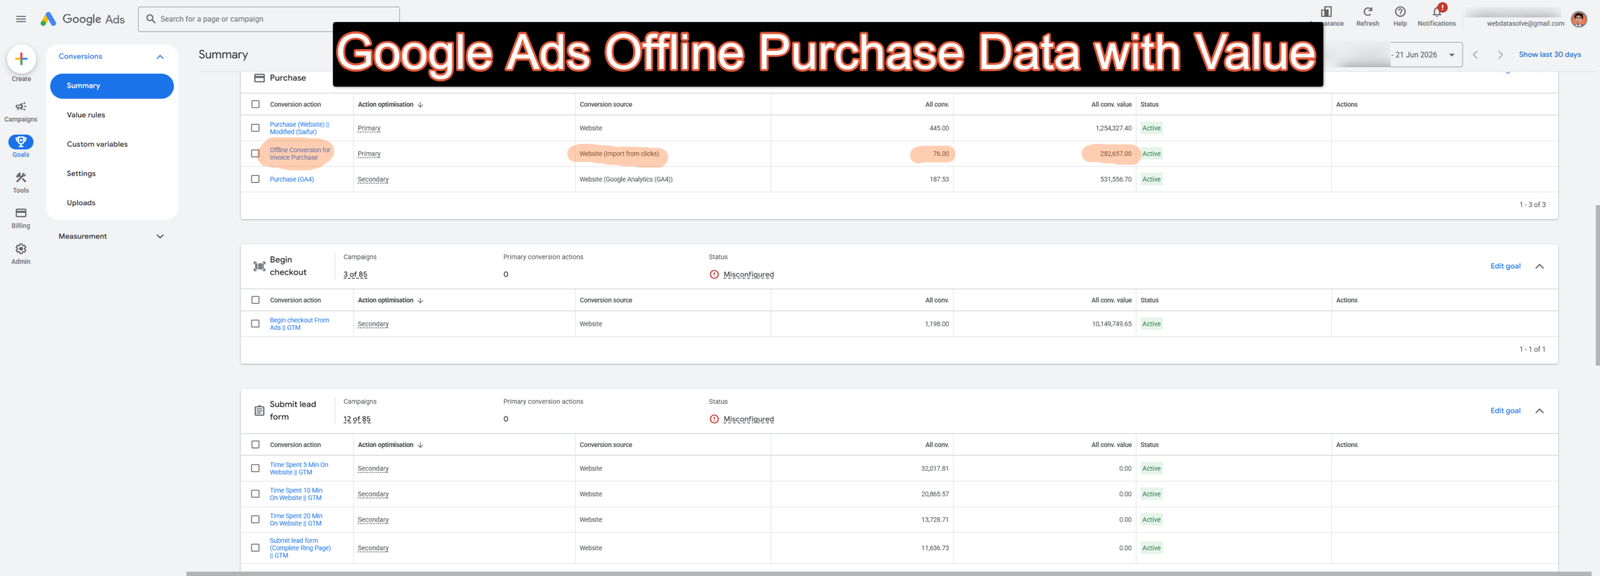Click Edit goal for Submit lead form
The image size is (1600, 576).
[1505, 411]
